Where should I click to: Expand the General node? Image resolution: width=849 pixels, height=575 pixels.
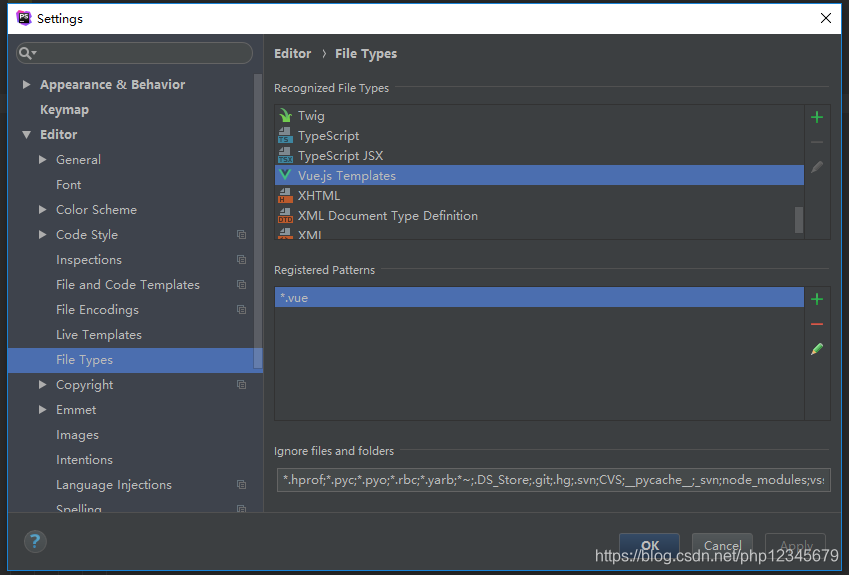pyautogui.click(x=42, y=159)
